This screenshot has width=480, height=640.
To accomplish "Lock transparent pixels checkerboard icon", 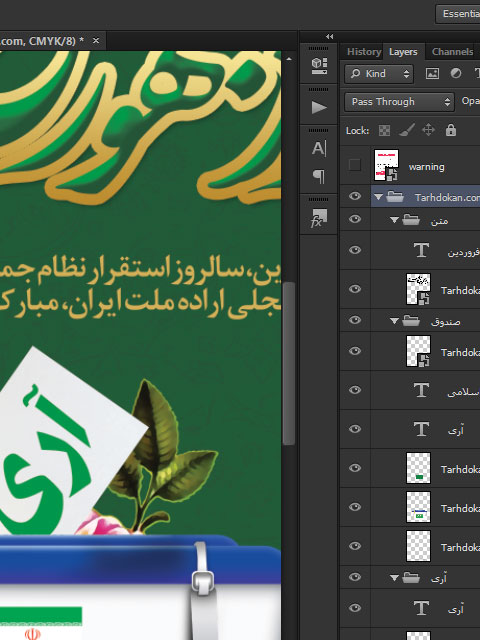I will [x=384, y=131].
